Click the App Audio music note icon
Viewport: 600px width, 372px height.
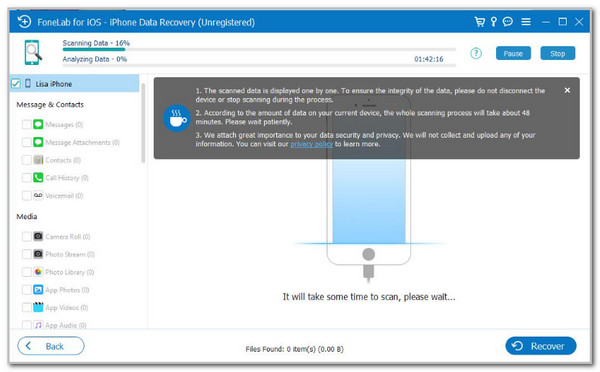click(x=38, y=325)
